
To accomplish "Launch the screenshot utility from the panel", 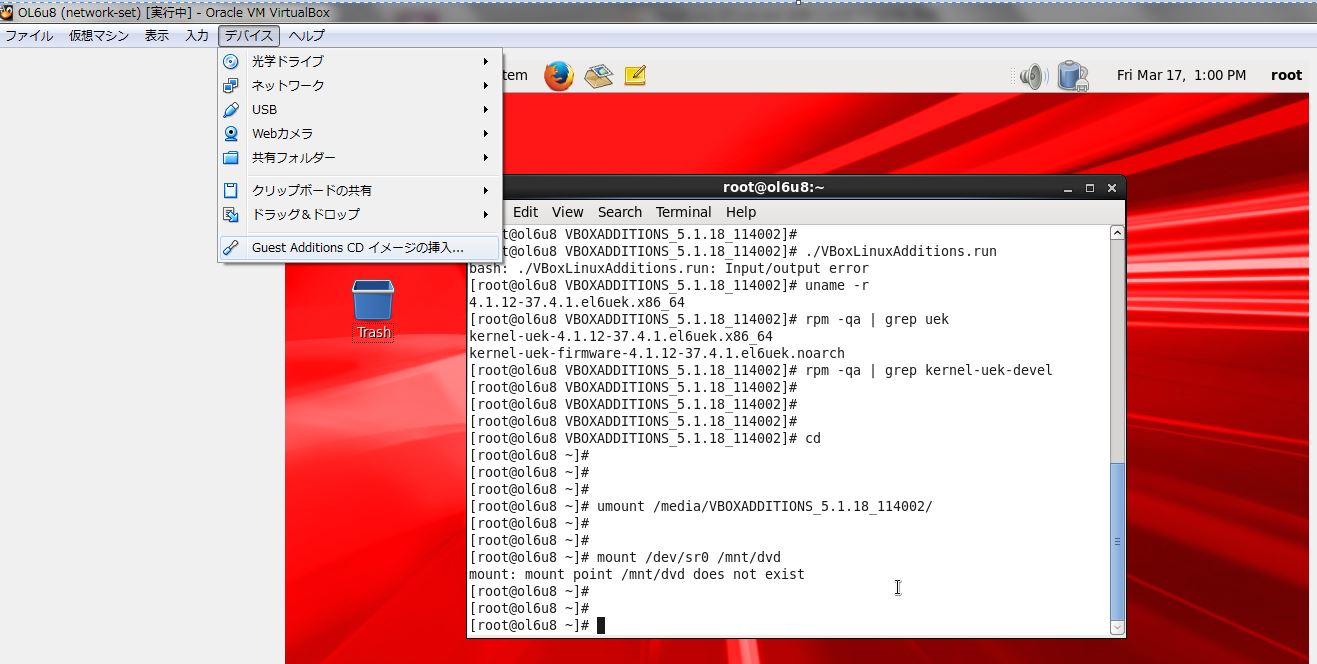I will pos(596,74).
